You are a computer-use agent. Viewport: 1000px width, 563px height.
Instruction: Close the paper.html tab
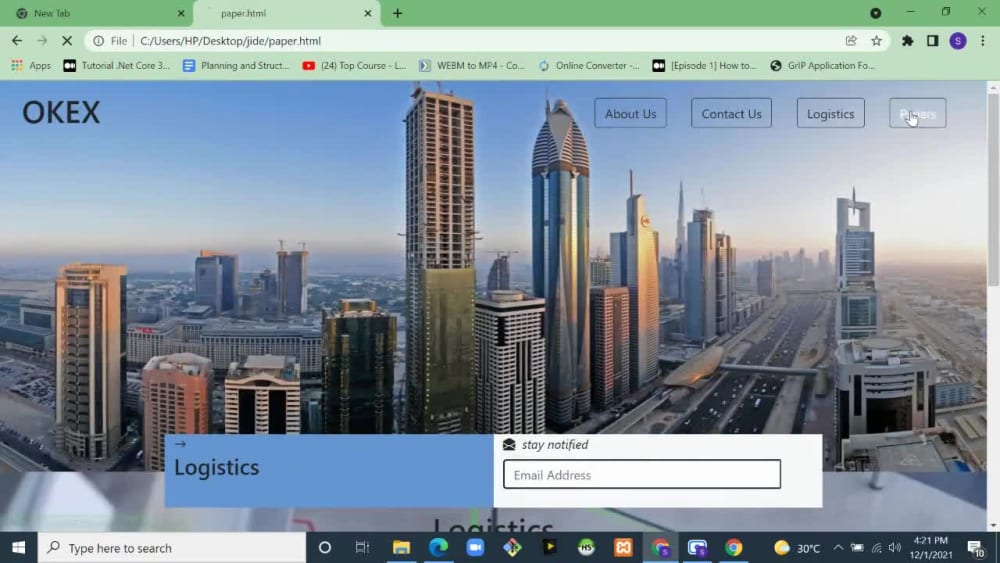367,13
